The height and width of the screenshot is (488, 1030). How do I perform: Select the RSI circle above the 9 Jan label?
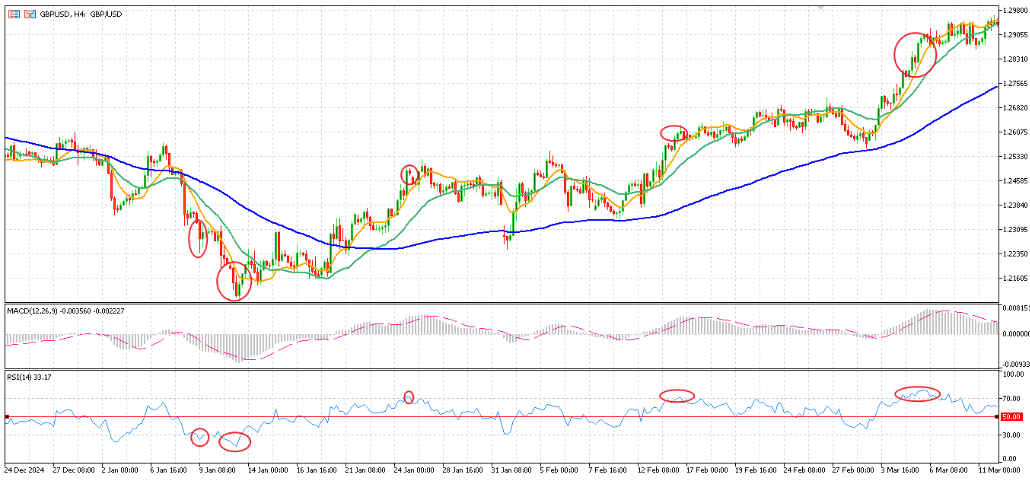(x=199, y=437)
